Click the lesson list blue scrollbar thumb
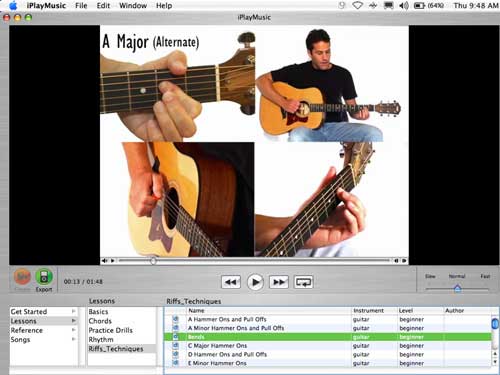The height and width of the screenshot is (375, 500). [x=495, y=323]
